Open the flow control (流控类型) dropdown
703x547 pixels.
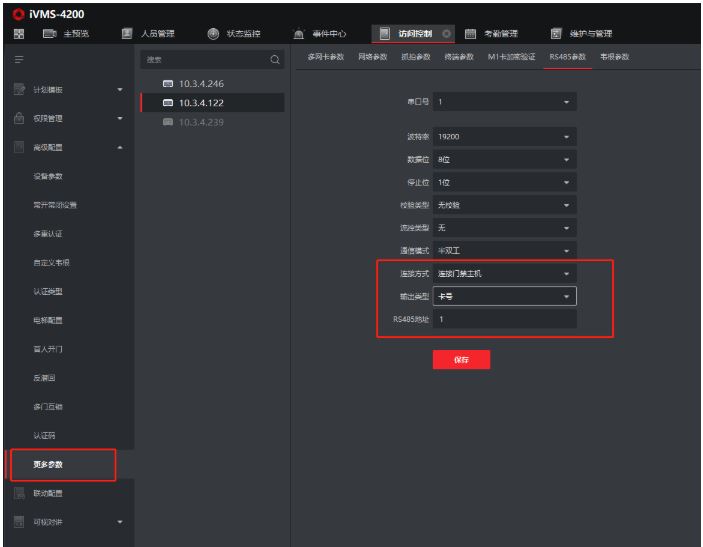coord(504,228)
